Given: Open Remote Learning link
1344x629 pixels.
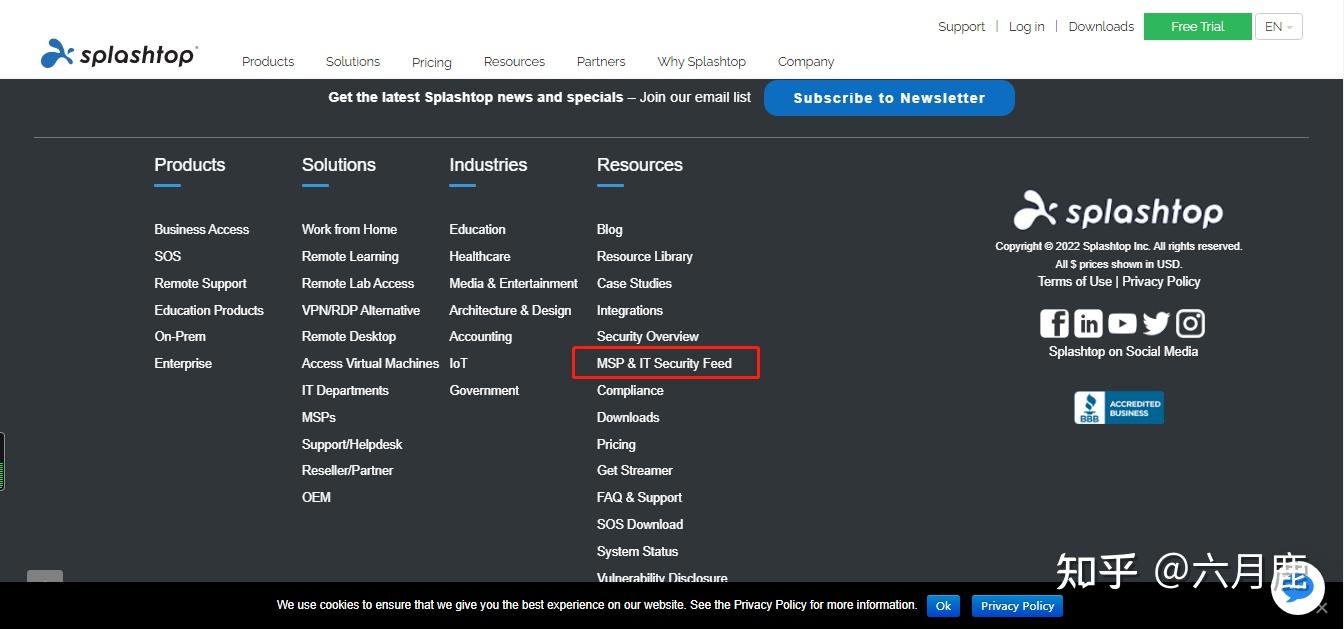Looking at the screenshot, I should click(x=350, y=256).
